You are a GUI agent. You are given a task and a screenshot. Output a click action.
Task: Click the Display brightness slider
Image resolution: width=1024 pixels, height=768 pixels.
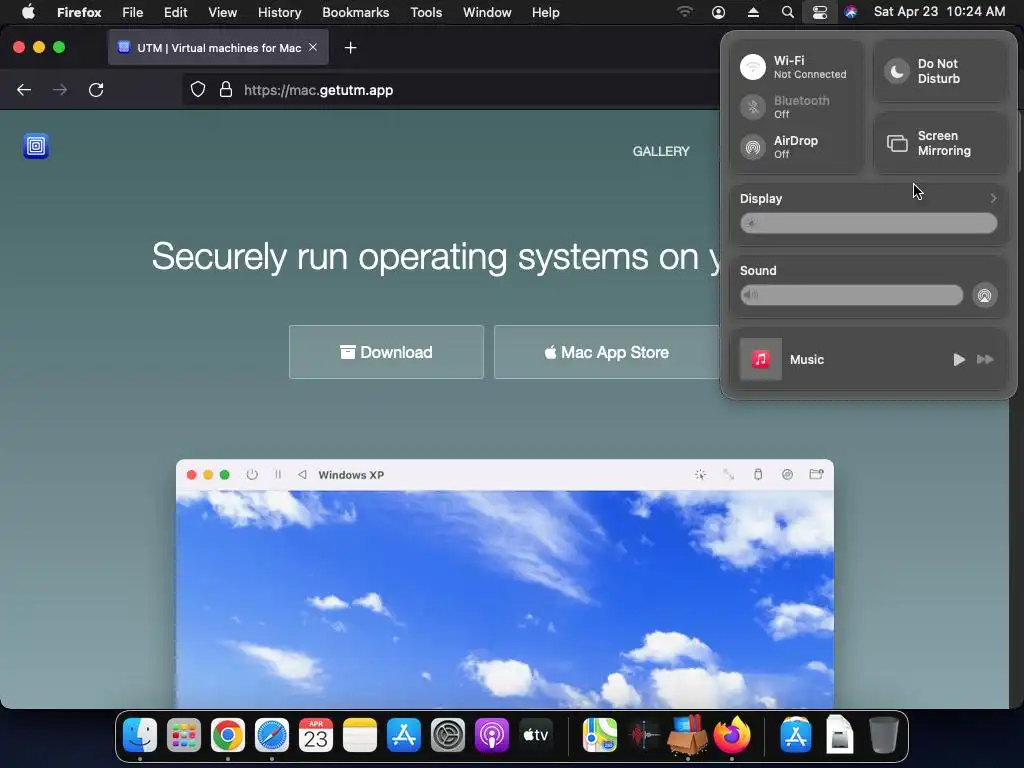[869, 223]
